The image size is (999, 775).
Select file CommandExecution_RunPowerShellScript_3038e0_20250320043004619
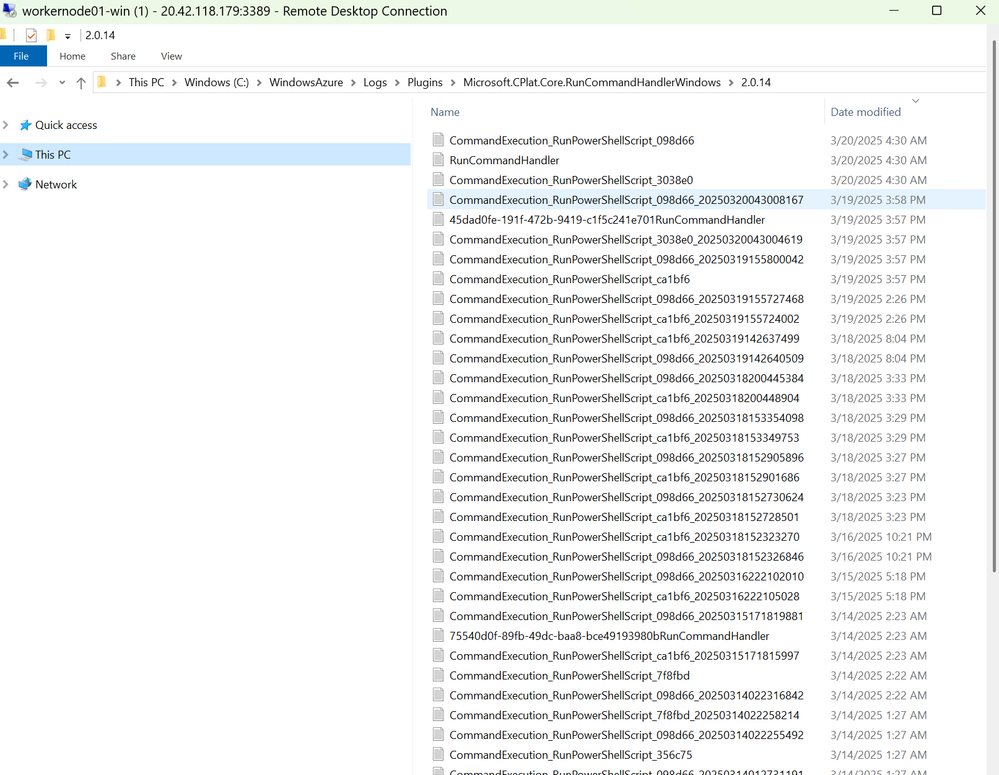(626, 240)
